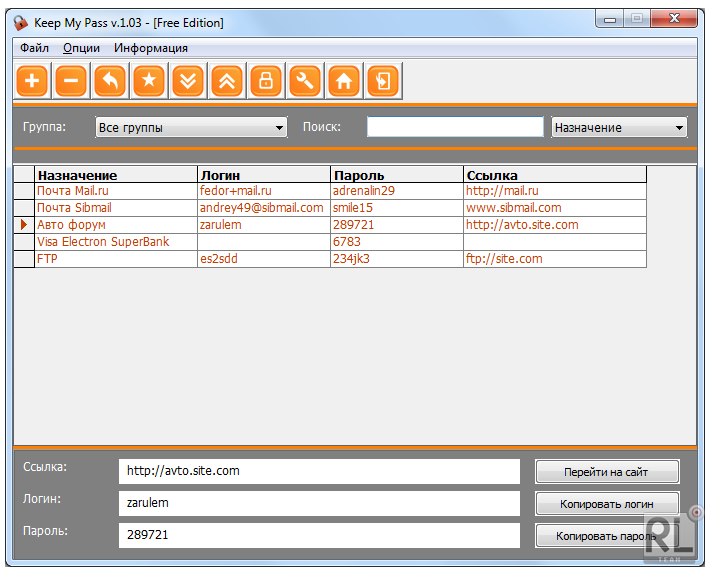Screen dimensions: 712x572
Task: Open the Файл menu
Action: coord(34,48)
